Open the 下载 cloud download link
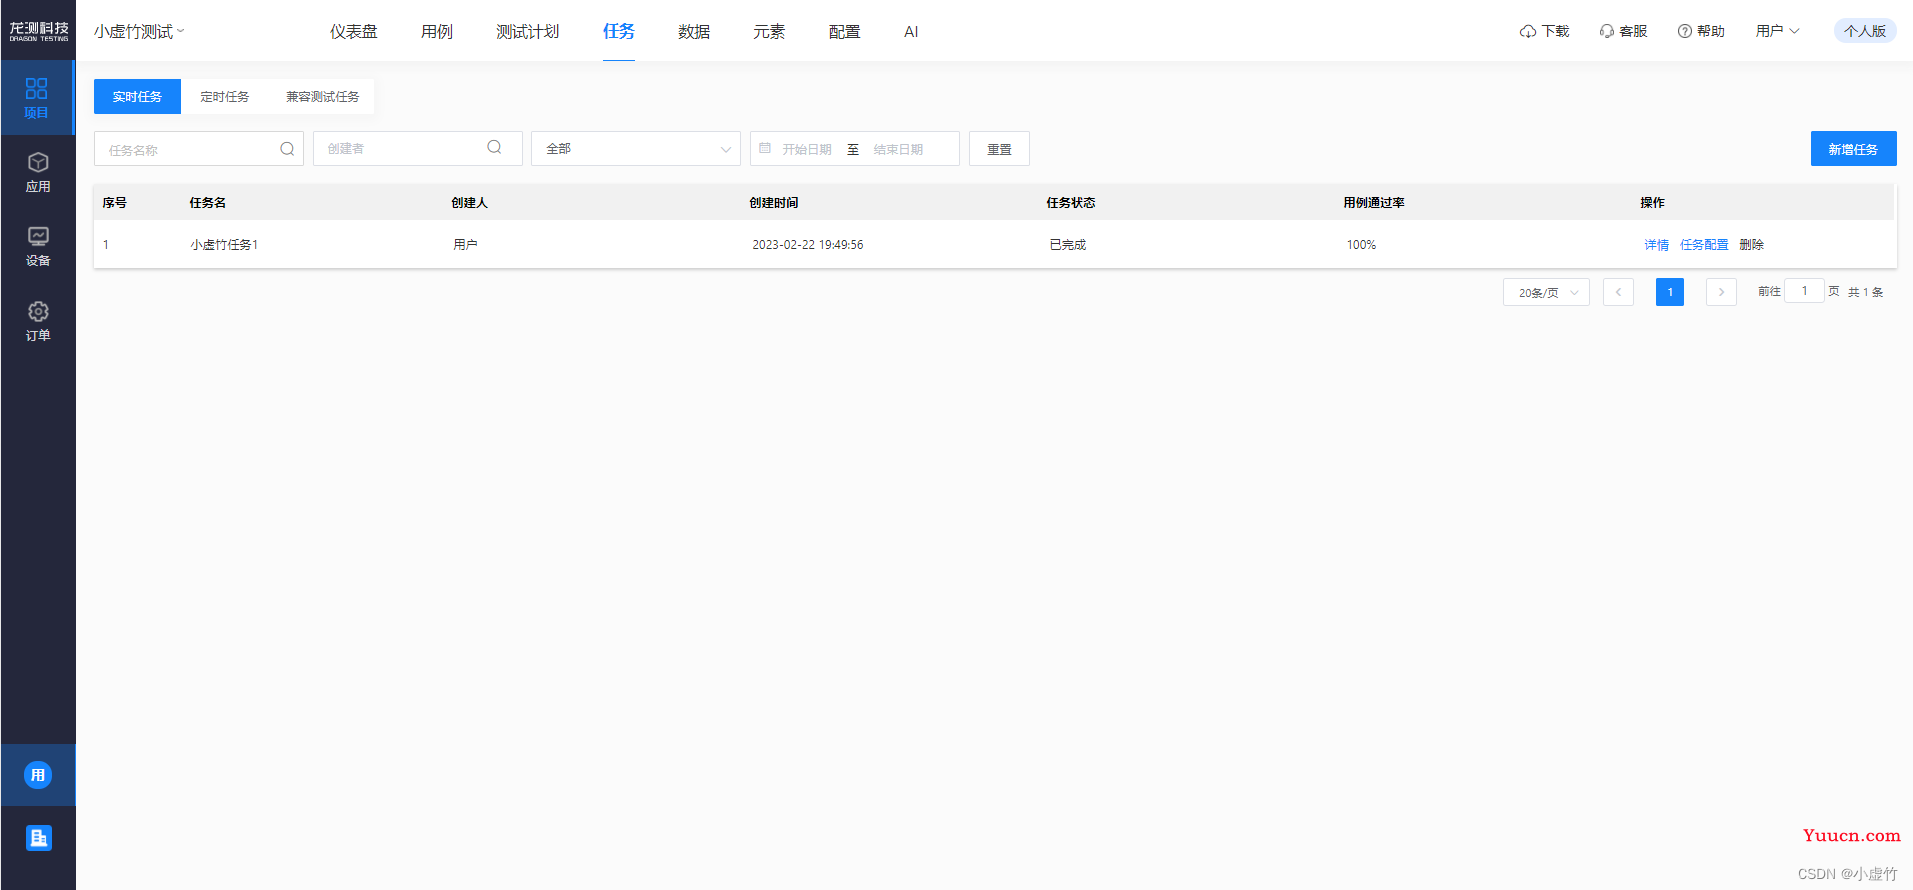 tap(1544, 31)
